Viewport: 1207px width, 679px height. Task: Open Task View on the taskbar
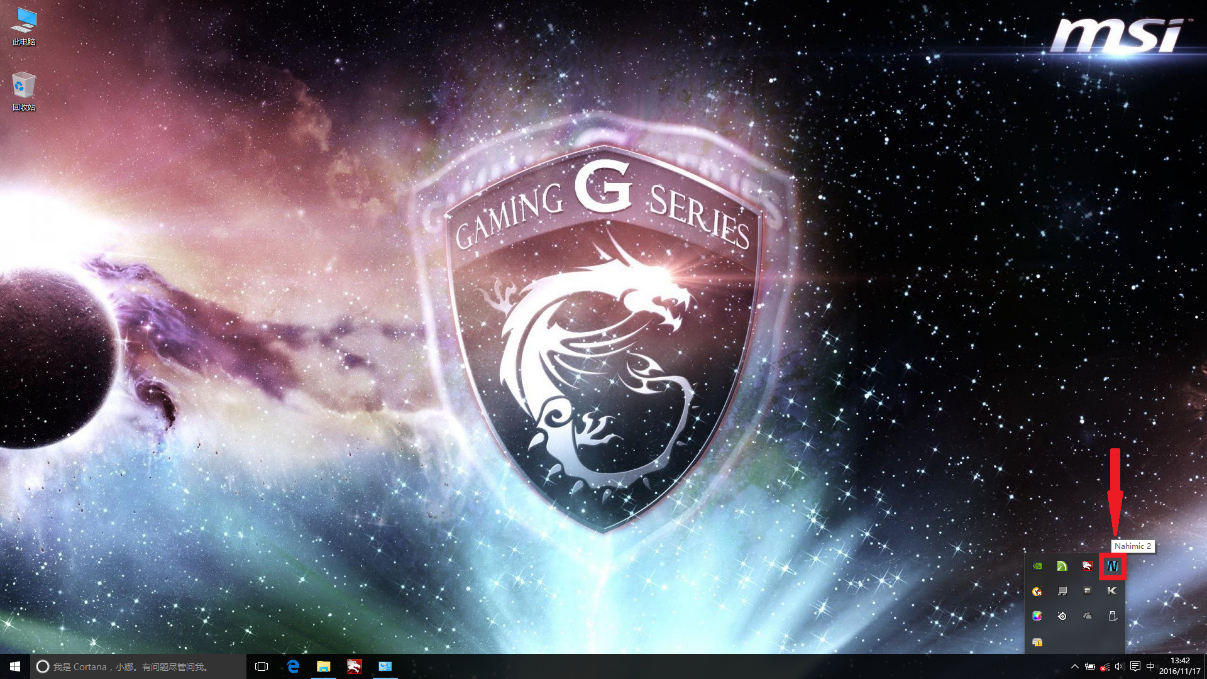click(262, 666)
